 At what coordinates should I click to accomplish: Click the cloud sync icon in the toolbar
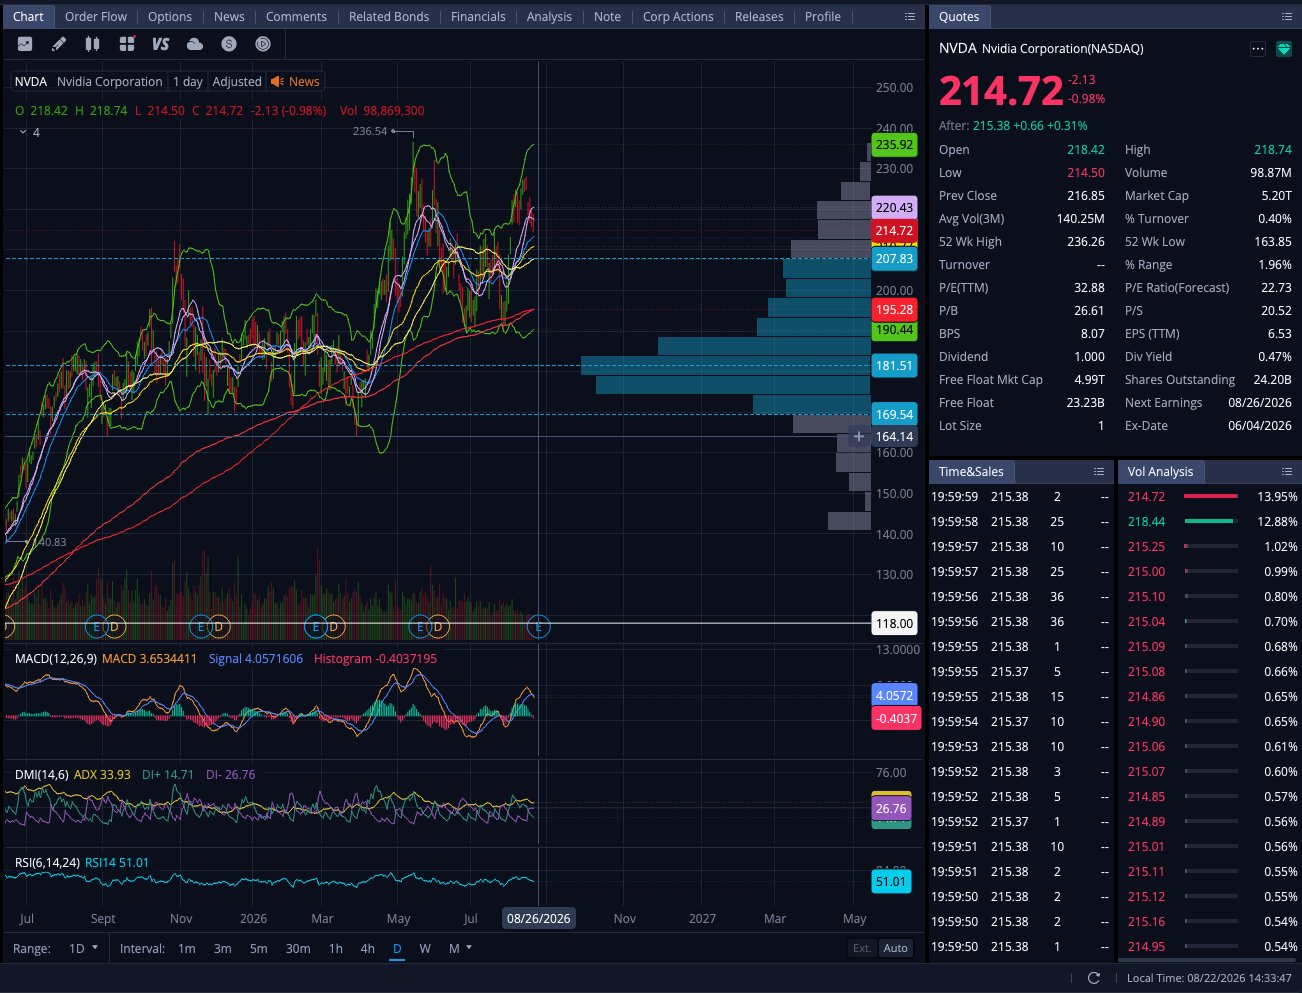point(195,44)
